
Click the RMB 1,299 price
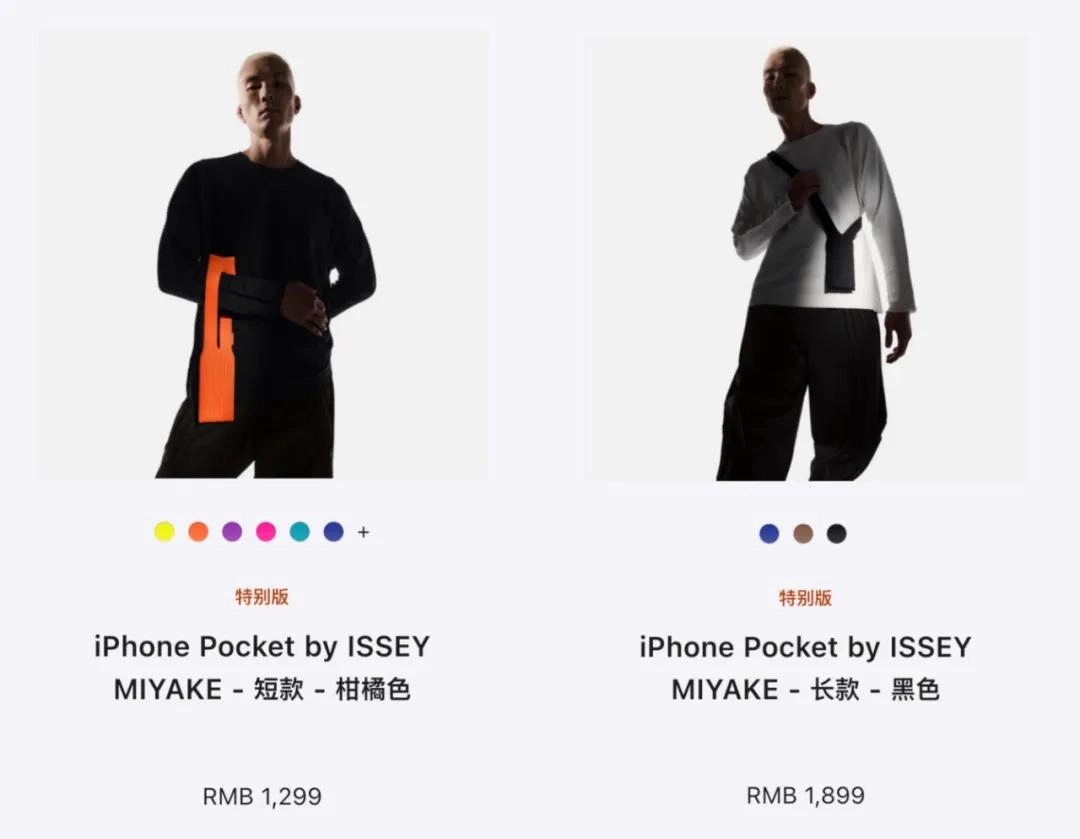[262, 796]
